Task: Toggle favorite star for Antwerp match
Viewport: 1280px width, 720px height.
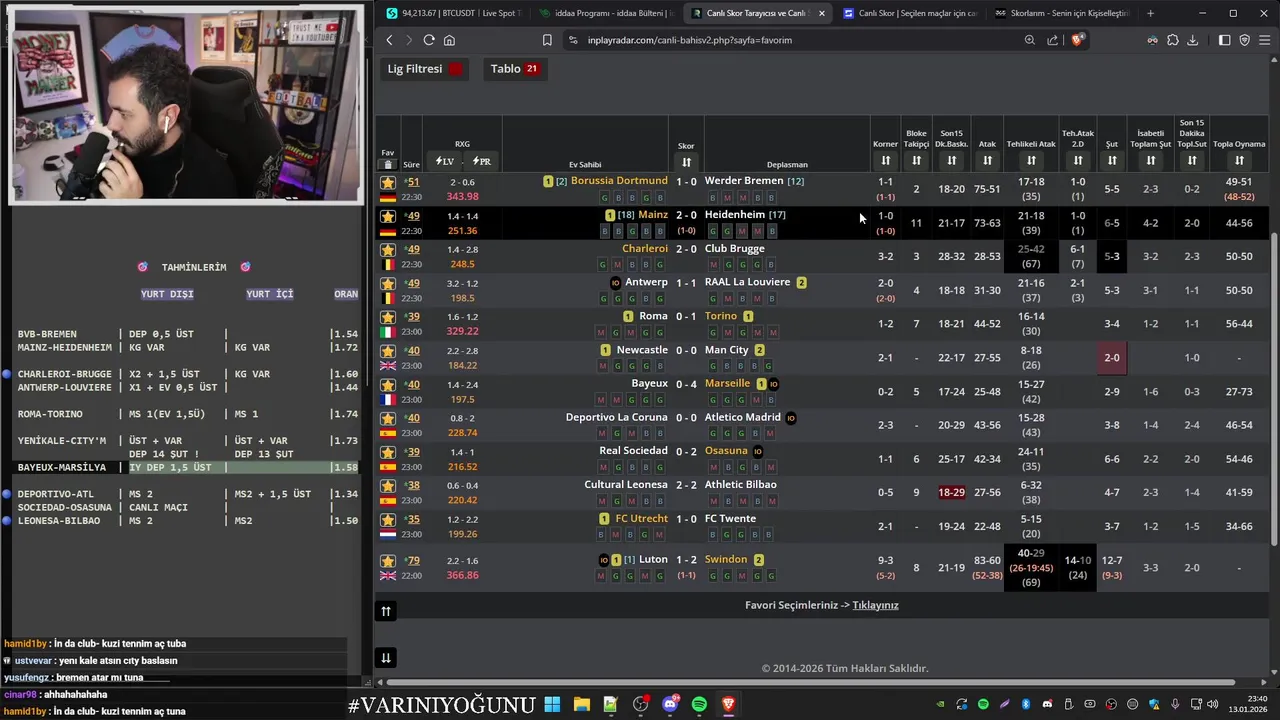Action: click(388, 283)
